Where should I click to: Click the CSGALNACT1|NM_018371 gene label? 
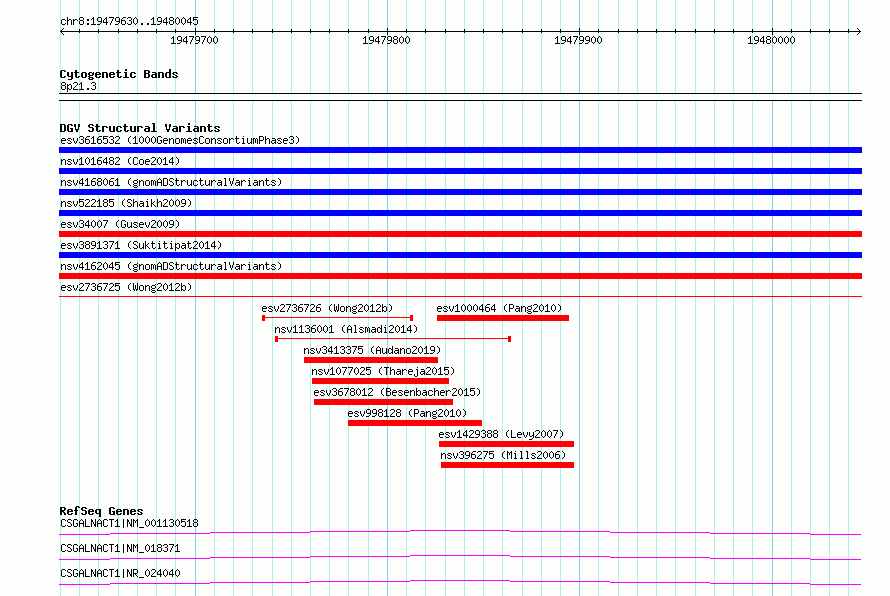tap(120, 548)
